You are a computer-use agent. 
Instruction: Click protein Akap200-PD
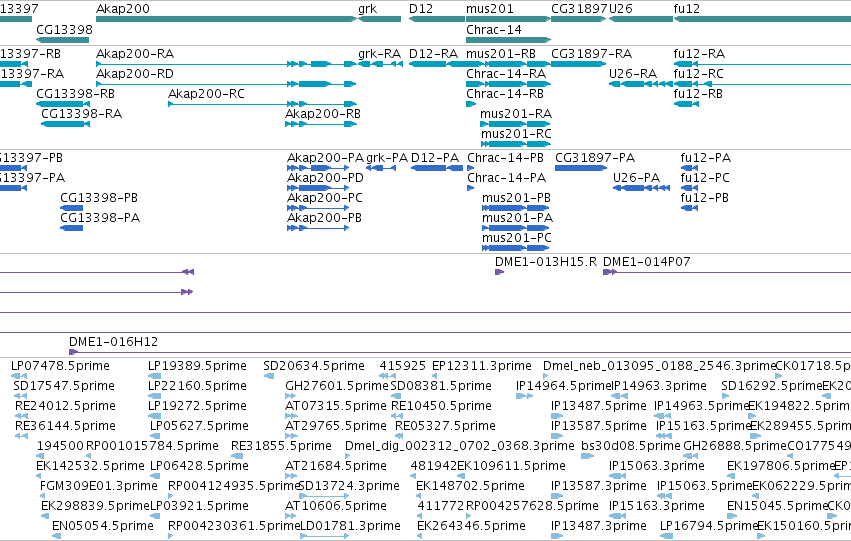point(317,188)
